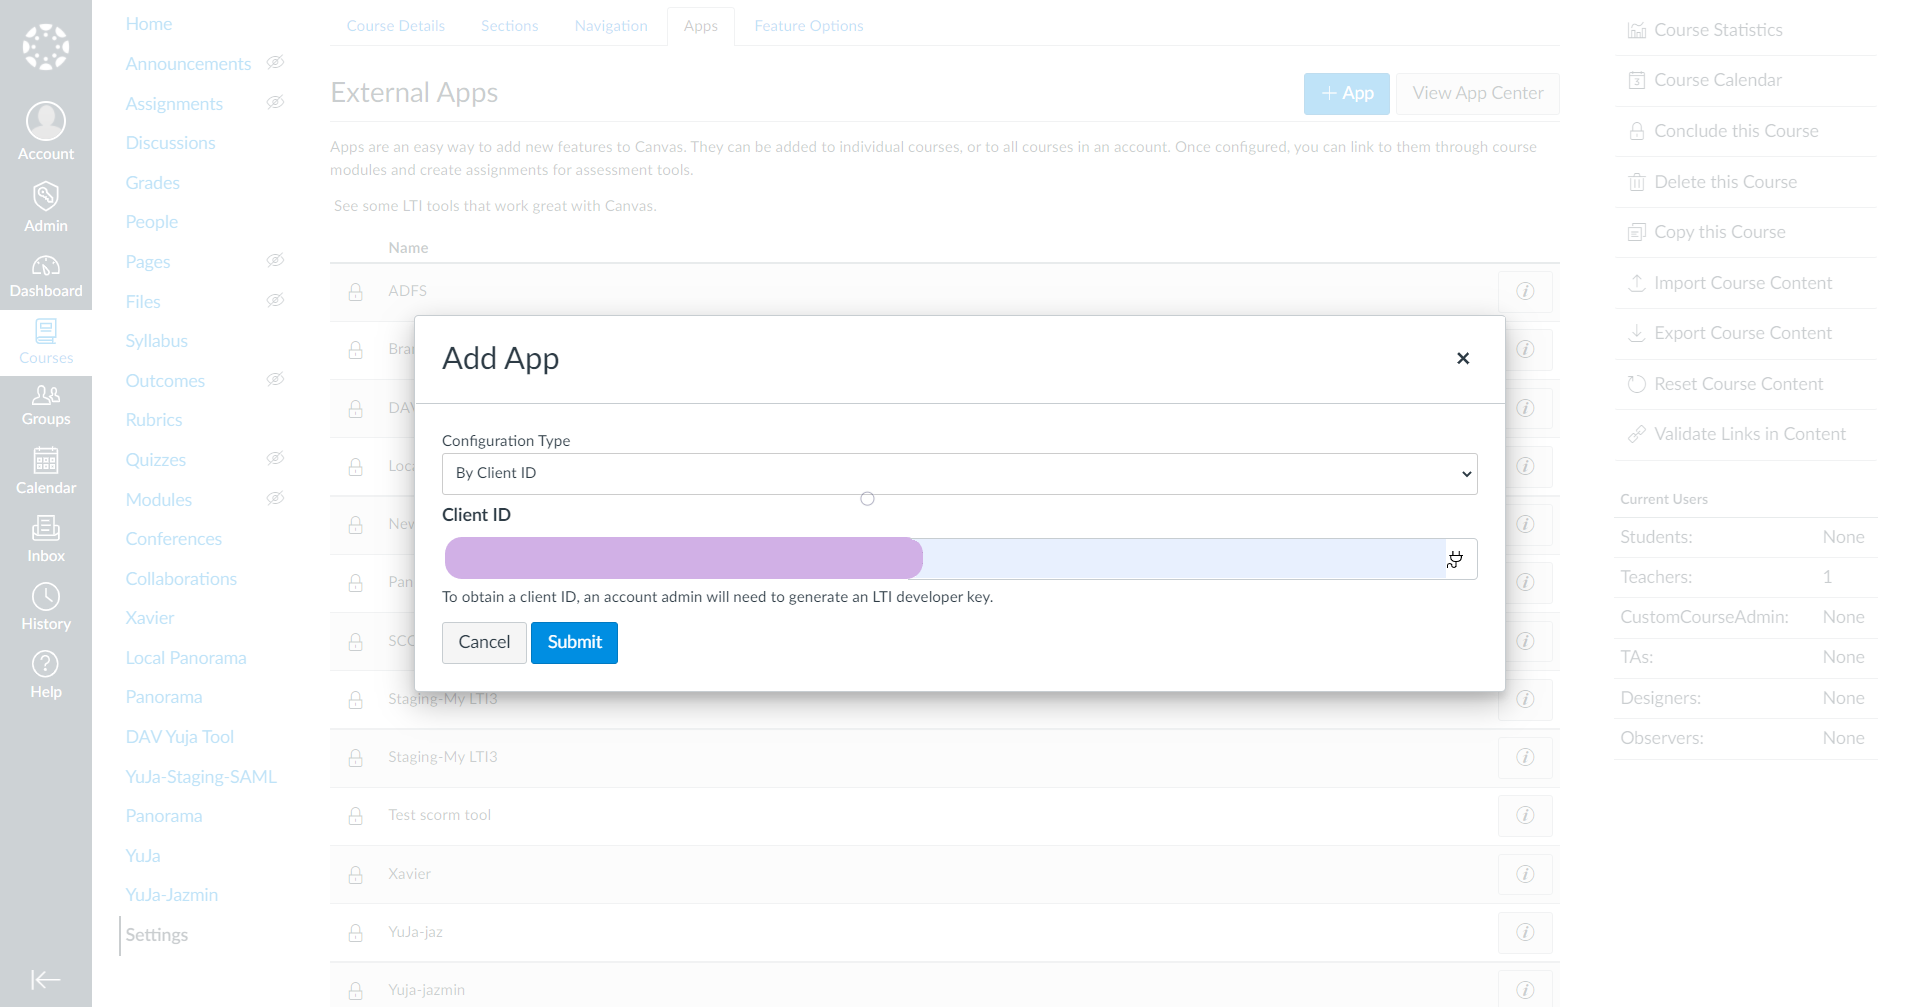Switch to the Feature Options tab
Screen dimensions: 1920x1007
[x=808, y=26]
